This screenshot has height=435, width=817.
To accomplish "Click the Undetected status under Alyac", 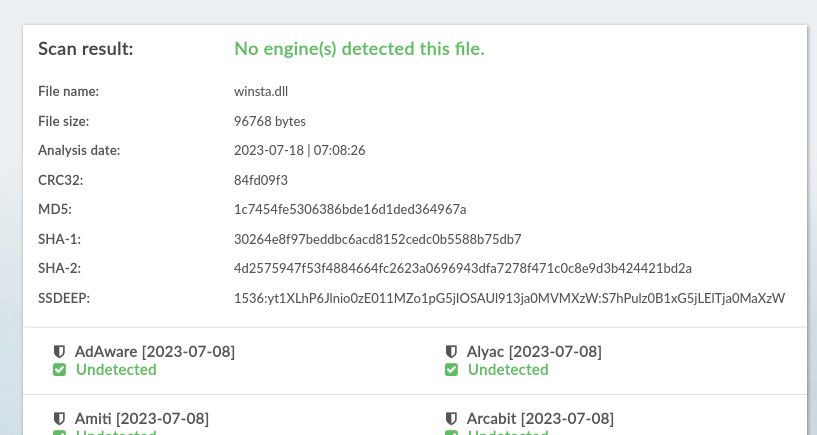I will [x=508, y=369].
